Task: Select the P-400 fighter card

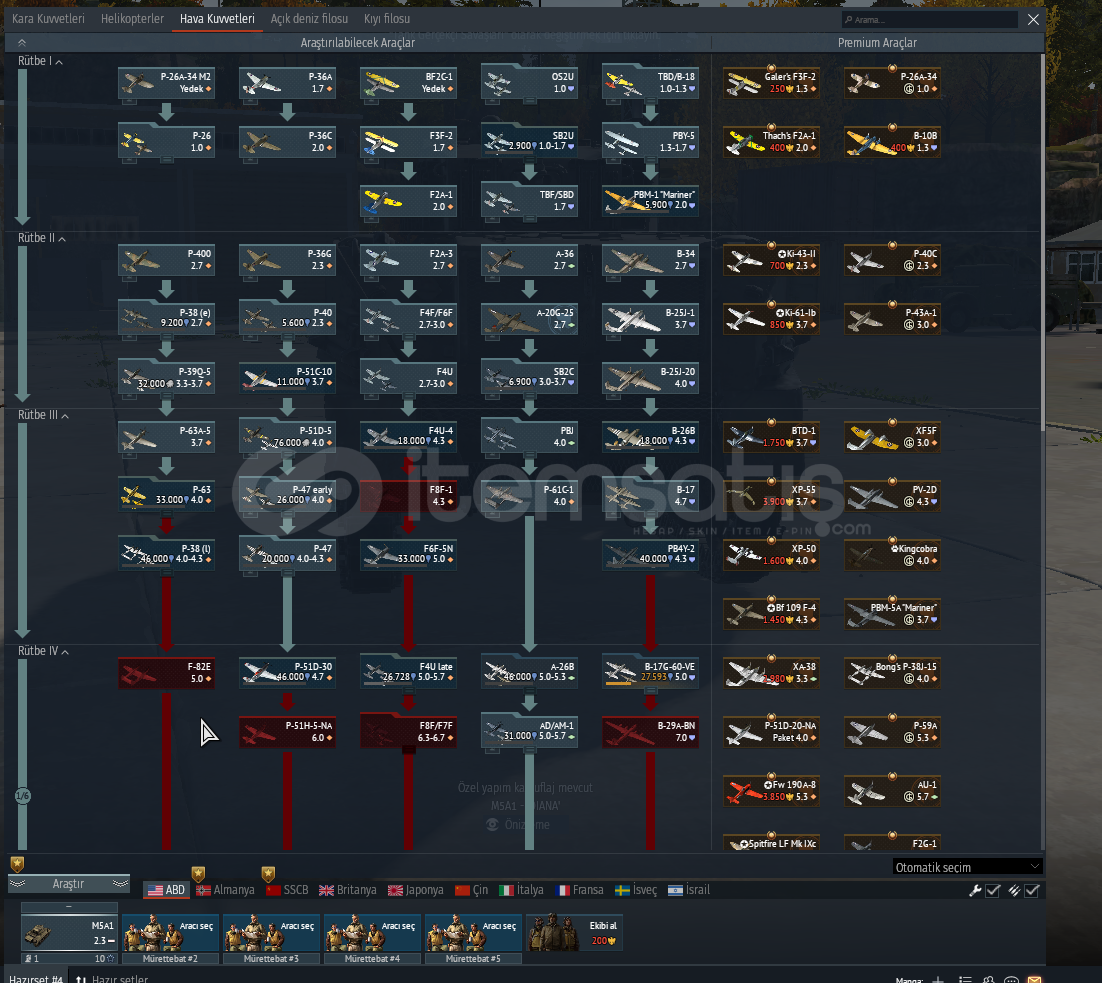Action: (x=167, y=260)
